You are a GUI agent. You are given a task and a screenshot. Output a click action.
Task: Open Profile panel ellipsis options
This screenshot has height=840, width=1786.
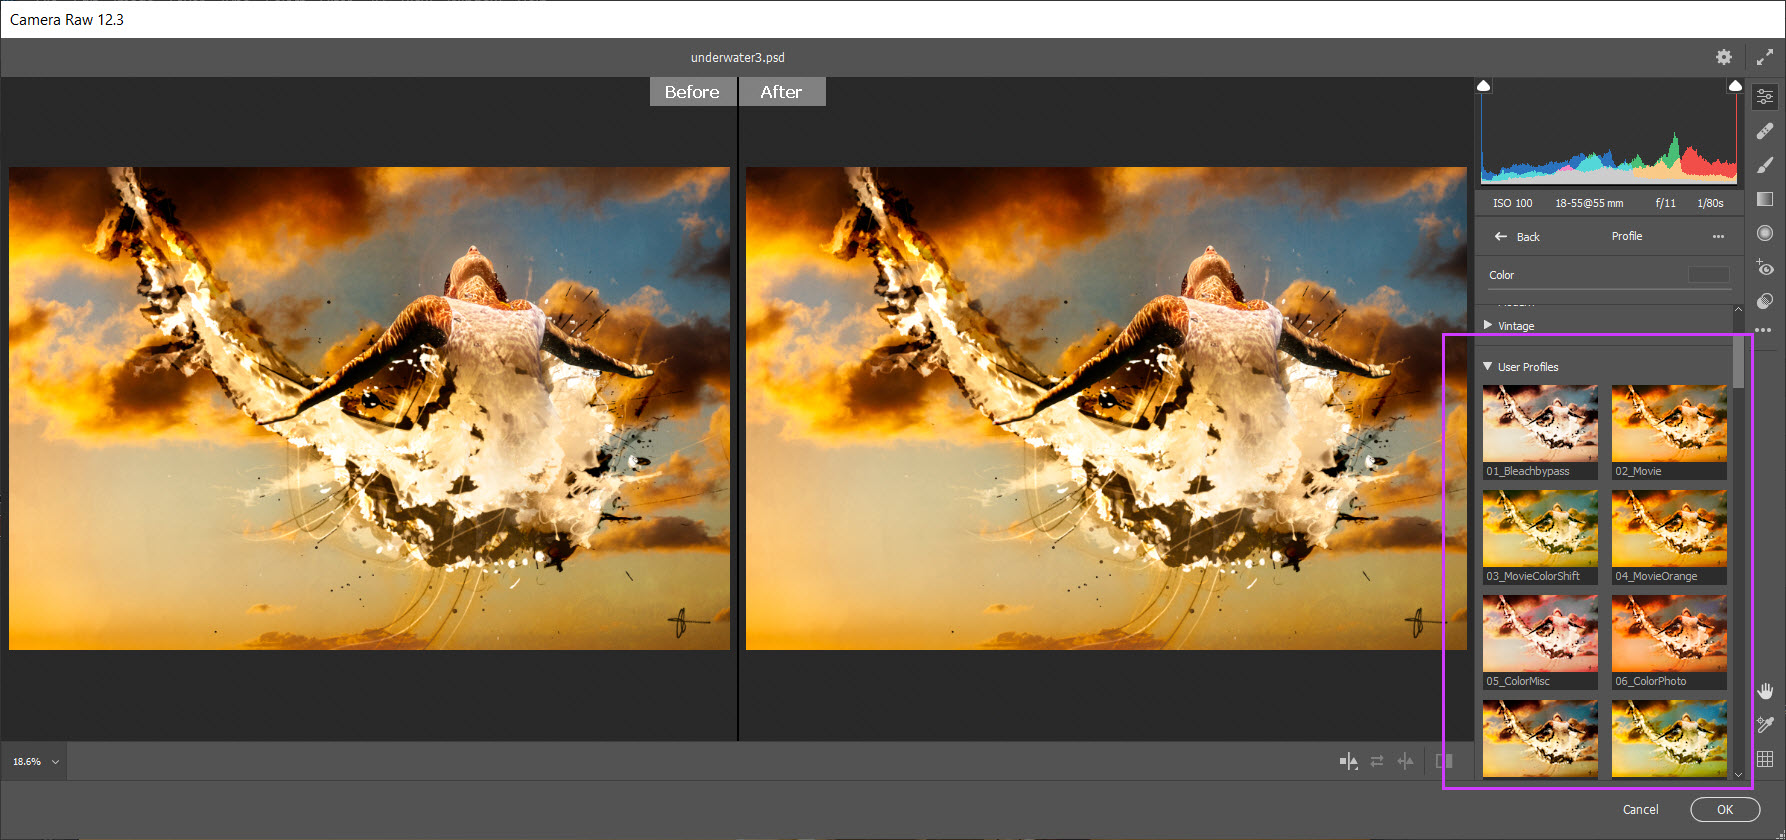(1718, 237)
